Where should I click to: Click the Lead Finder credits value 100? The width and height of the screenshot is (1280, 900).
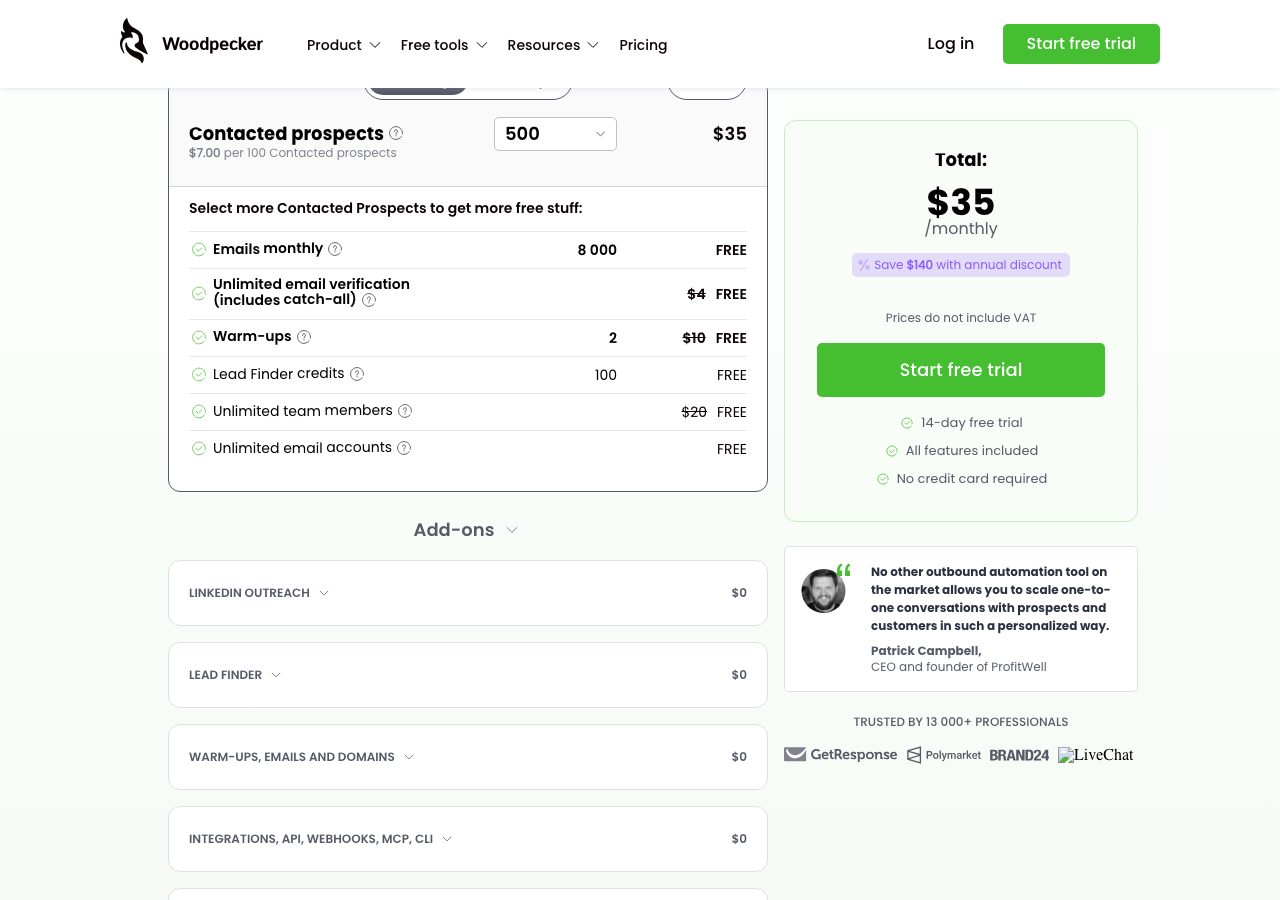[x=606, y=375]
